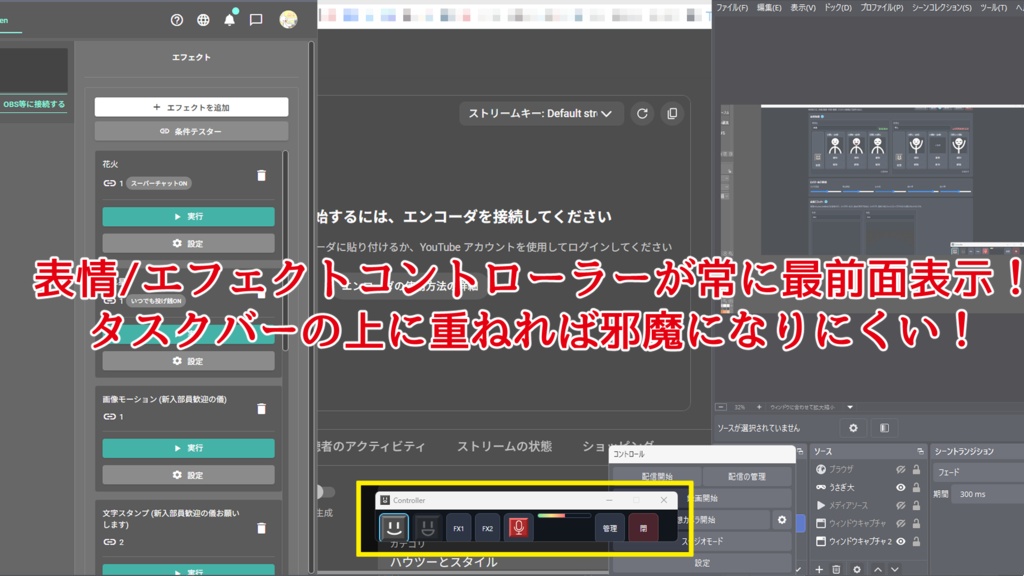Open 設定 for the いつでも投げ銭ON effect
The height and width of the screenshot is (576, 1024).
tap(188, 361)
